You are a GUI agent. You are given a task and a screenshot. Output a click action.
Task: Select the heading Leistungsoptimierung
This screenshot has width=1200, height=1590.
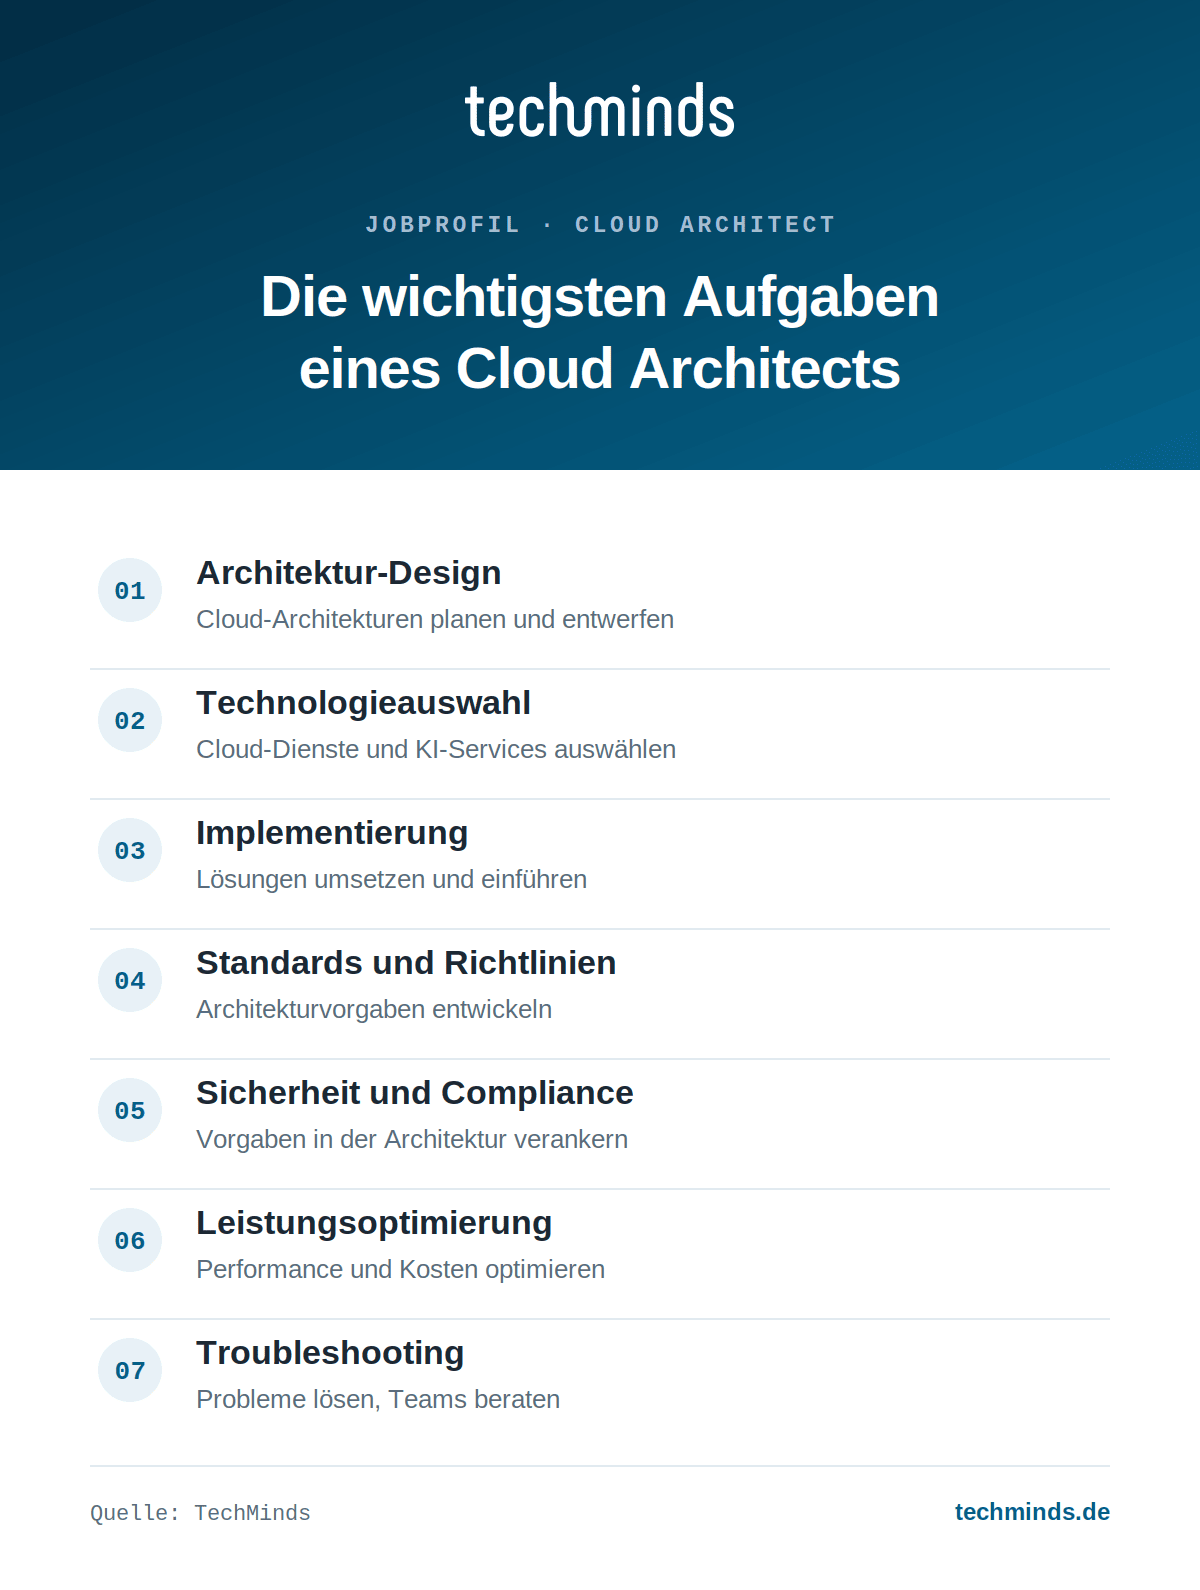coord(374,1223)
